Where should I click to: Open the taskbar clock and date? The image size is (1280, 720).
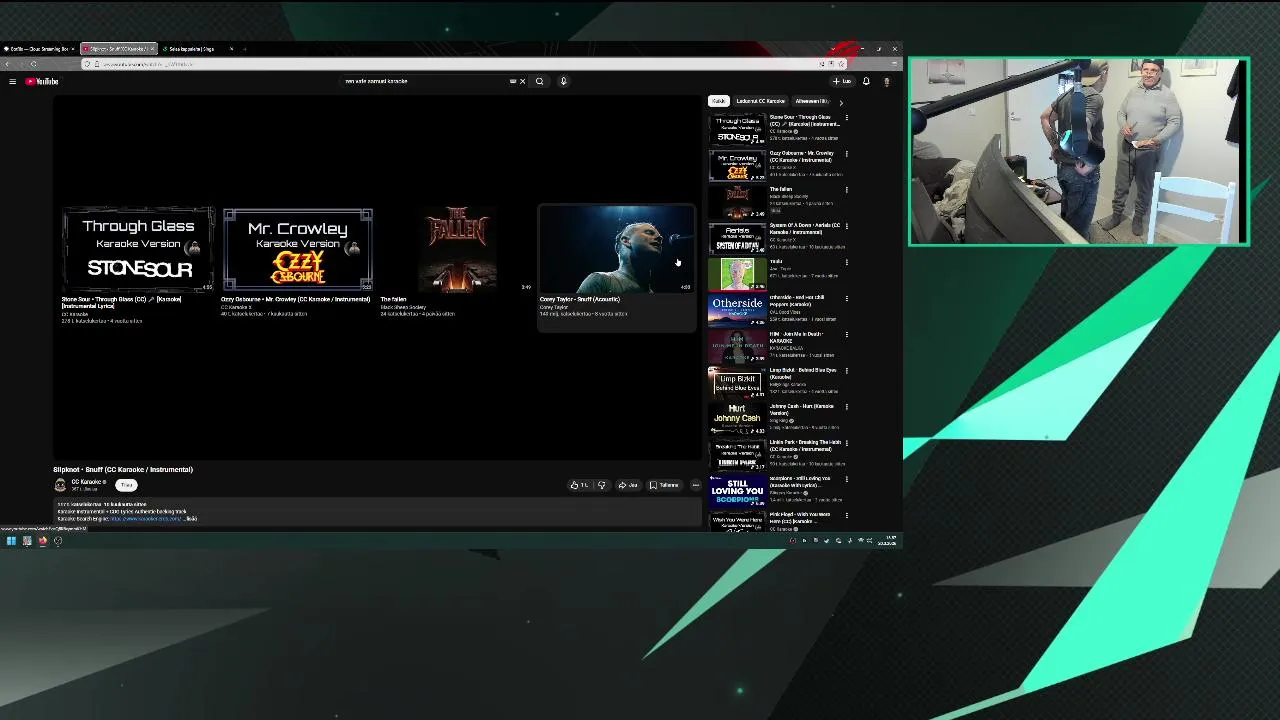pyautogui.click(x=888, y=541)
